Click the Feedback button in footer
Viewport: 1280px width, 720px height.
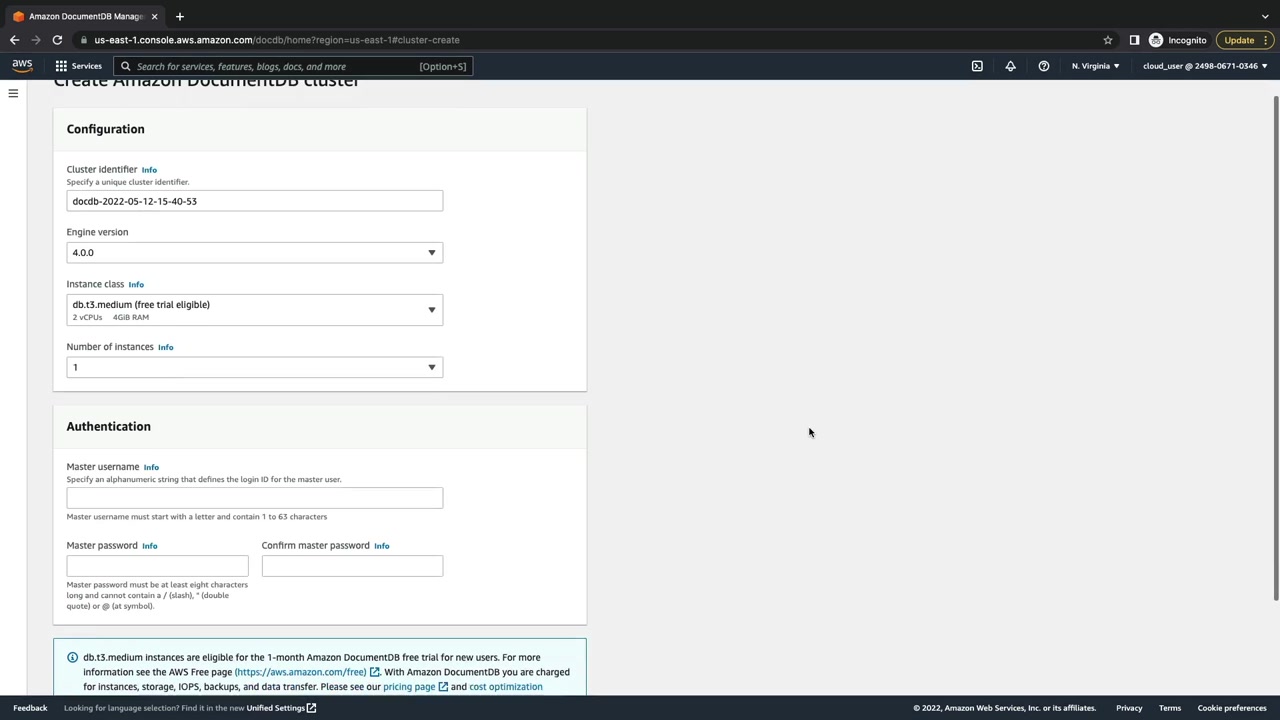(30, 708)
